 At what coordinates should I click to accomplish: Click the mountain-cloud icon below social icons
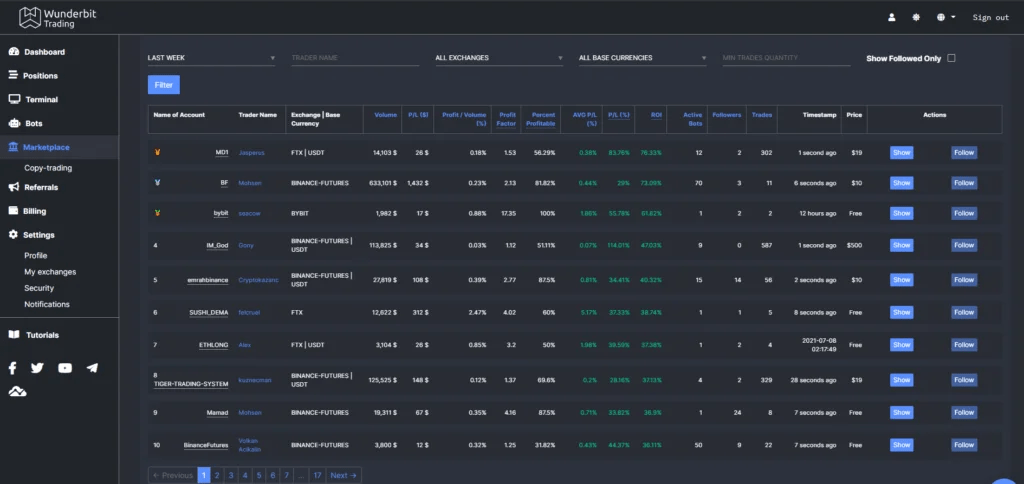point(17,391)
